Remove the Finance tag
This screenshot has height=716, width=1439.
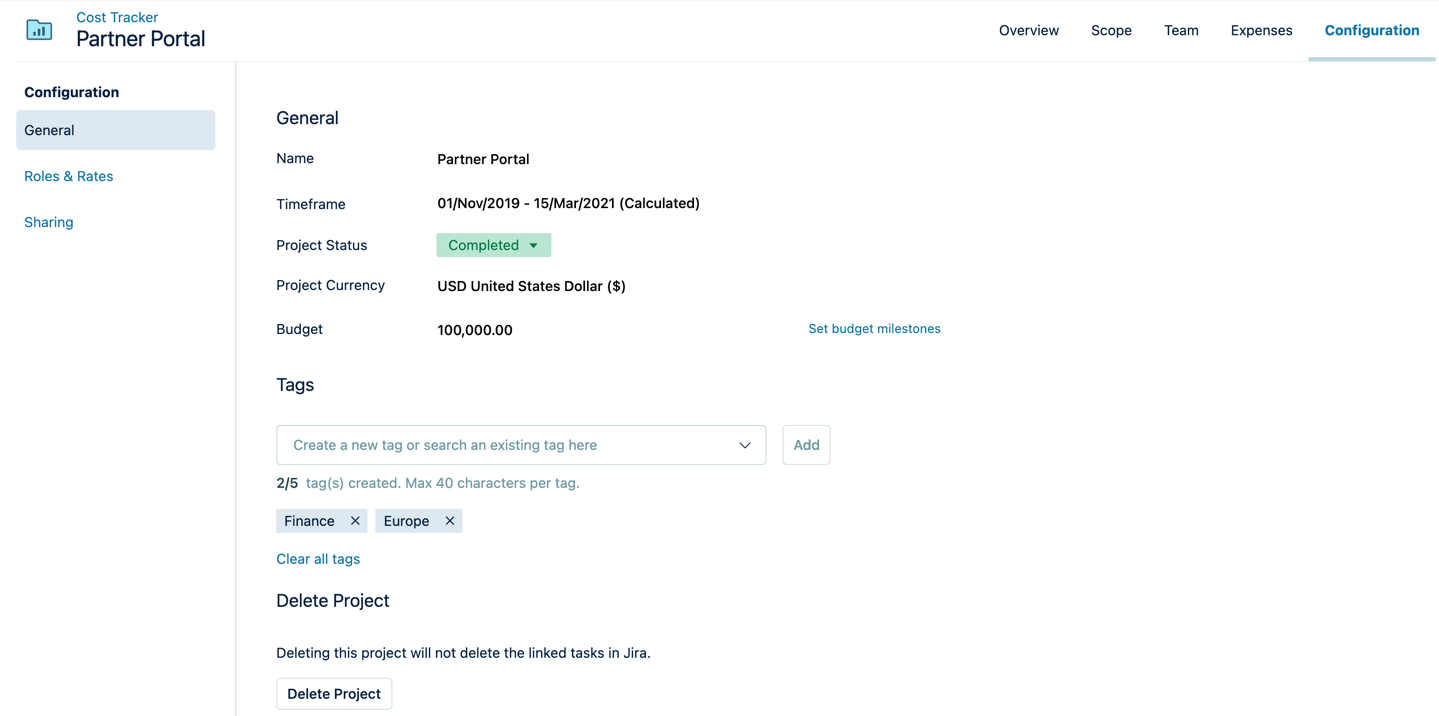tap(355, 520)
